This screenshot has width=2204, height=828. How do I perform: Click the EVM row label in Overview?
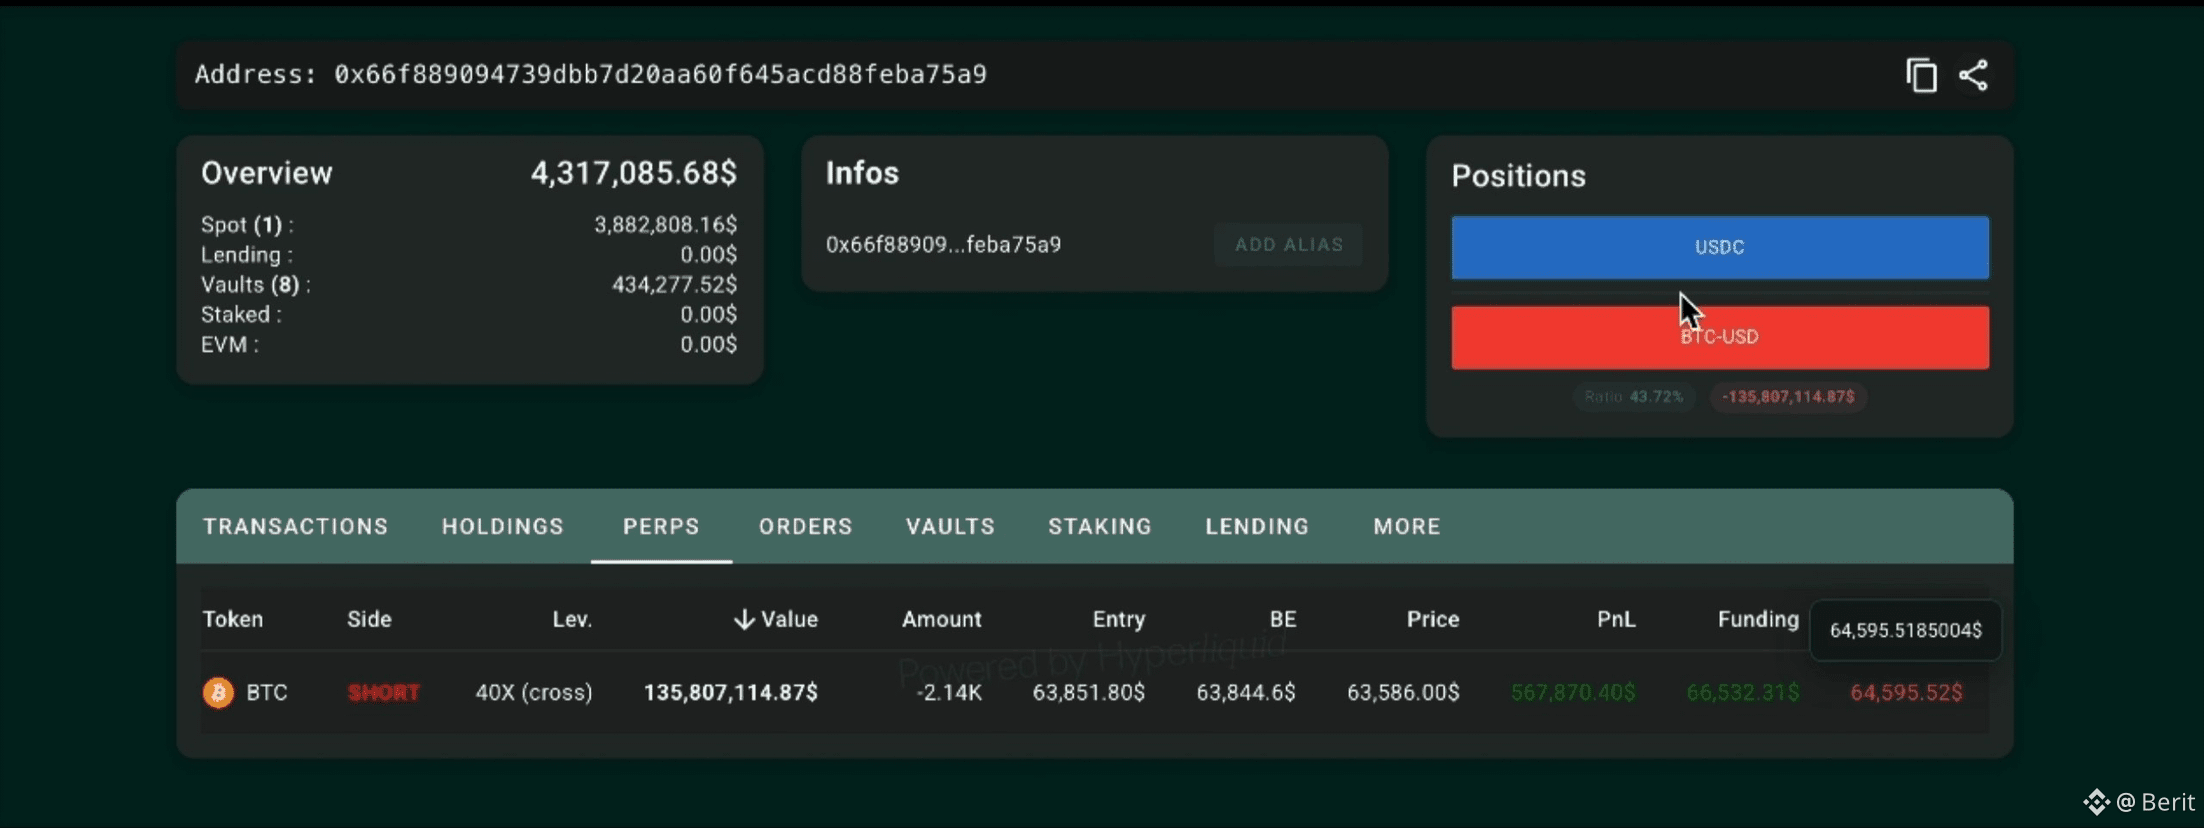point(230,344)
